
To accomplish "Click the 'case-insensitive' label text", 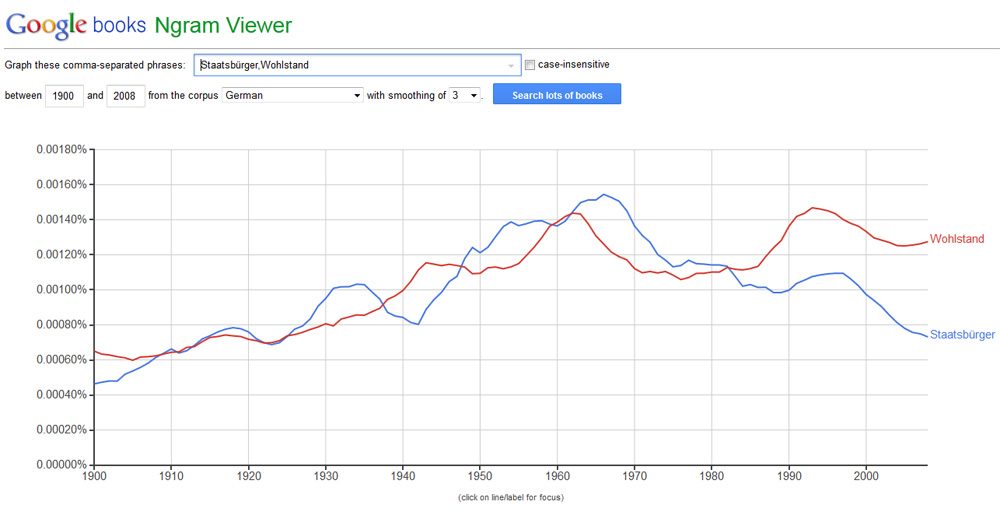I will [573, 65].
